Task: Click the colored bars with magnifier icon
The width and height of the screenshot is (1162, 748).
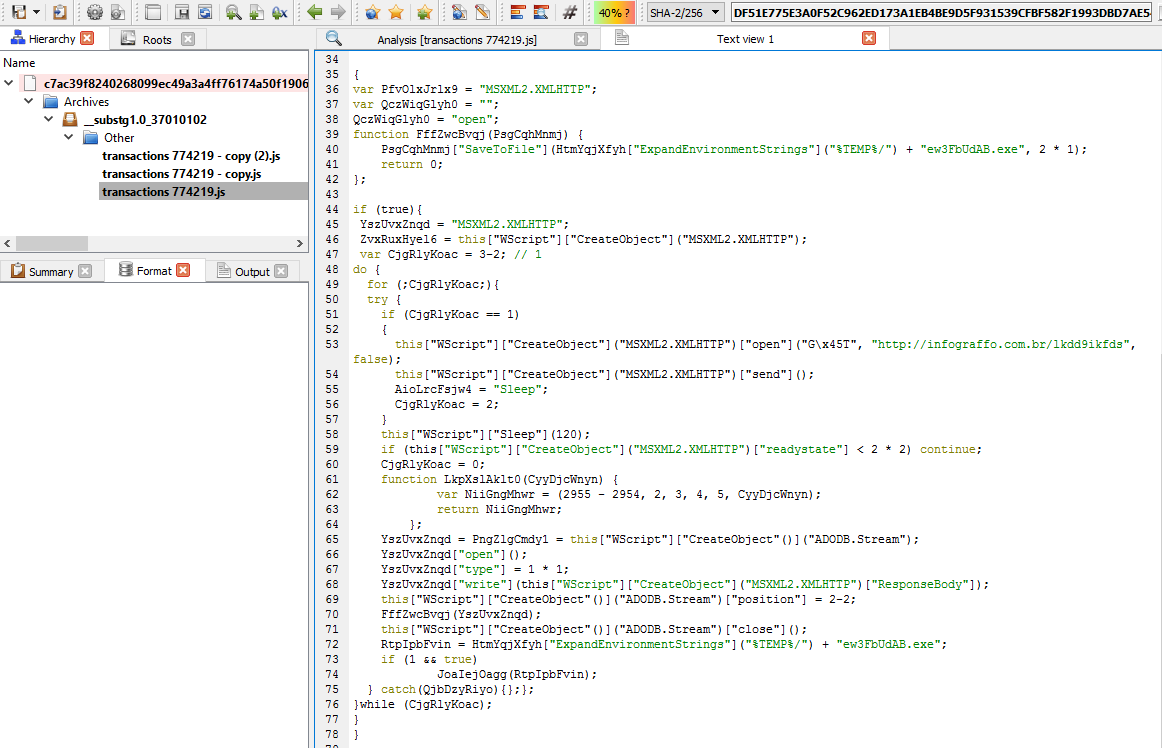Action: [x=541, y=12]
